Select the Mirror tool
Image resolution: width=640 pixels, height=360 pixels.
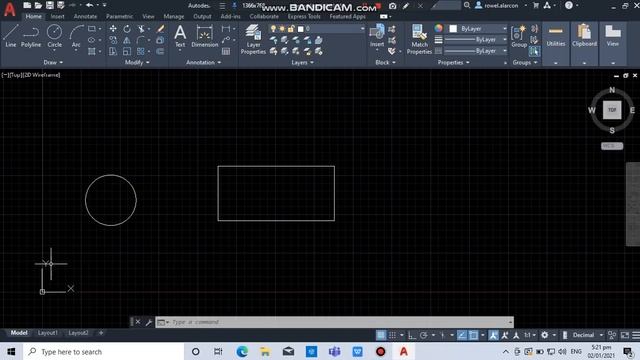[x=127, y=40]
